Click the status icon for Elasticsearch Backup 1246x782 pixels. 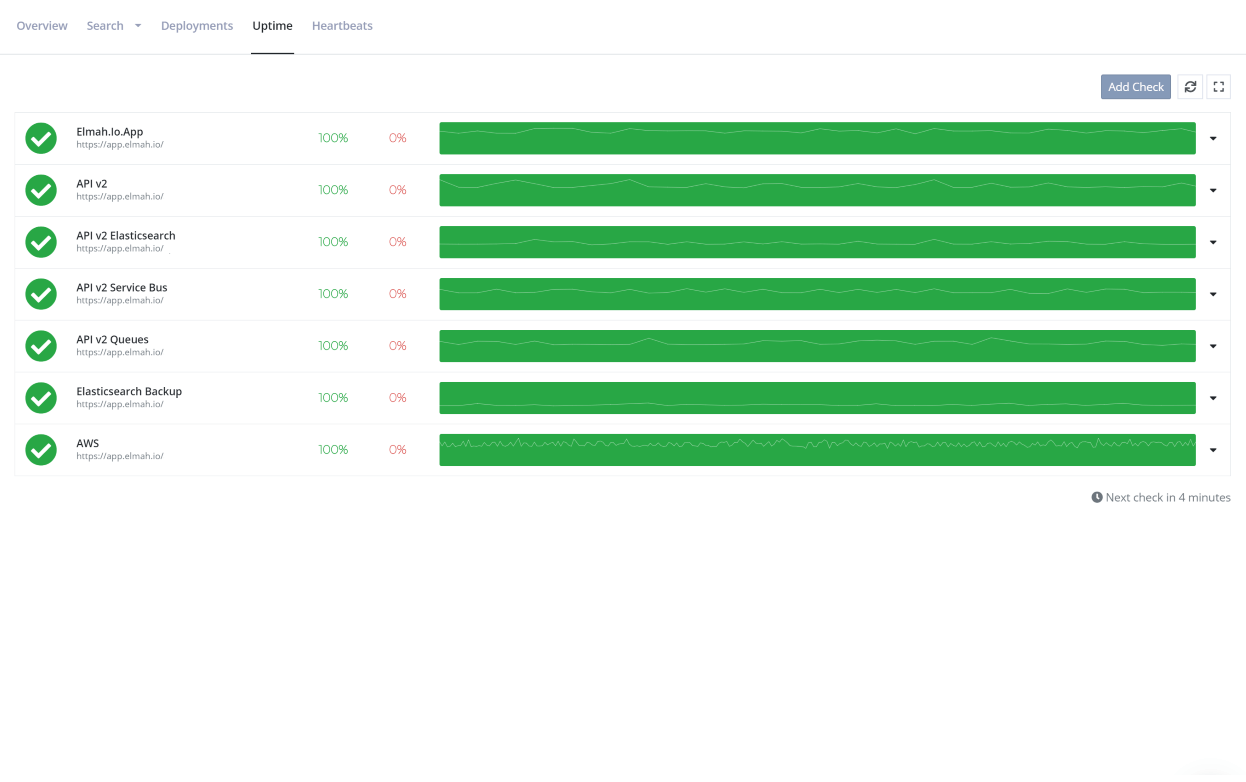[x=41, y=397]
